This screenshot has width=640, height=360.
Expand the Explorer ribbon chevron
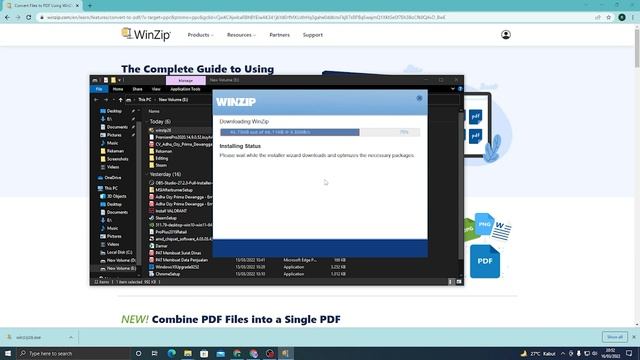click(452, 89)
